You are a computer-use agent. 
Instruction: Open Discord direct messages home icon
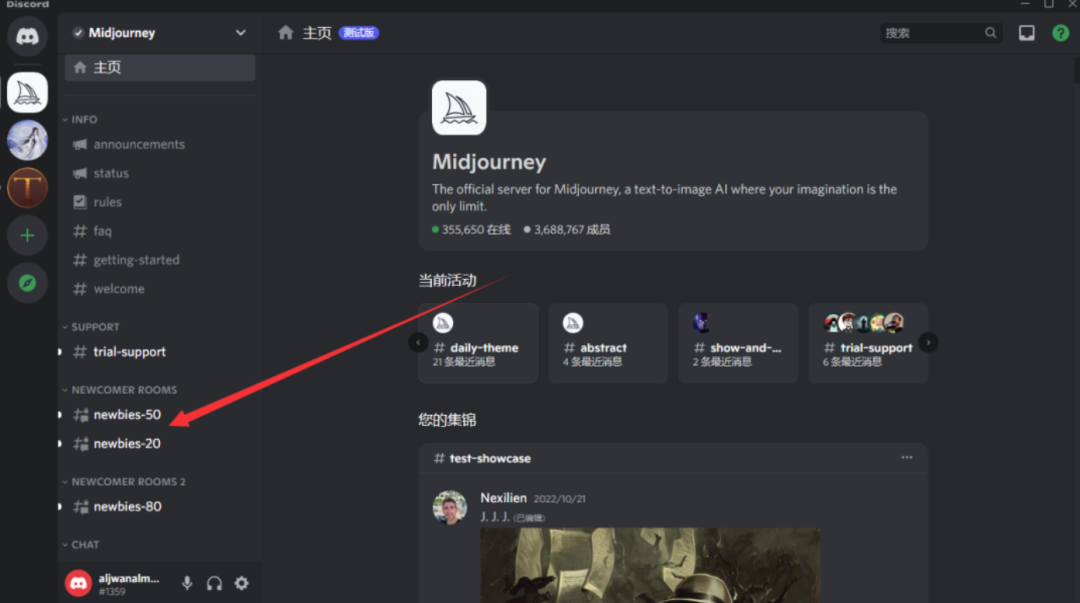[x=28, y=36]
